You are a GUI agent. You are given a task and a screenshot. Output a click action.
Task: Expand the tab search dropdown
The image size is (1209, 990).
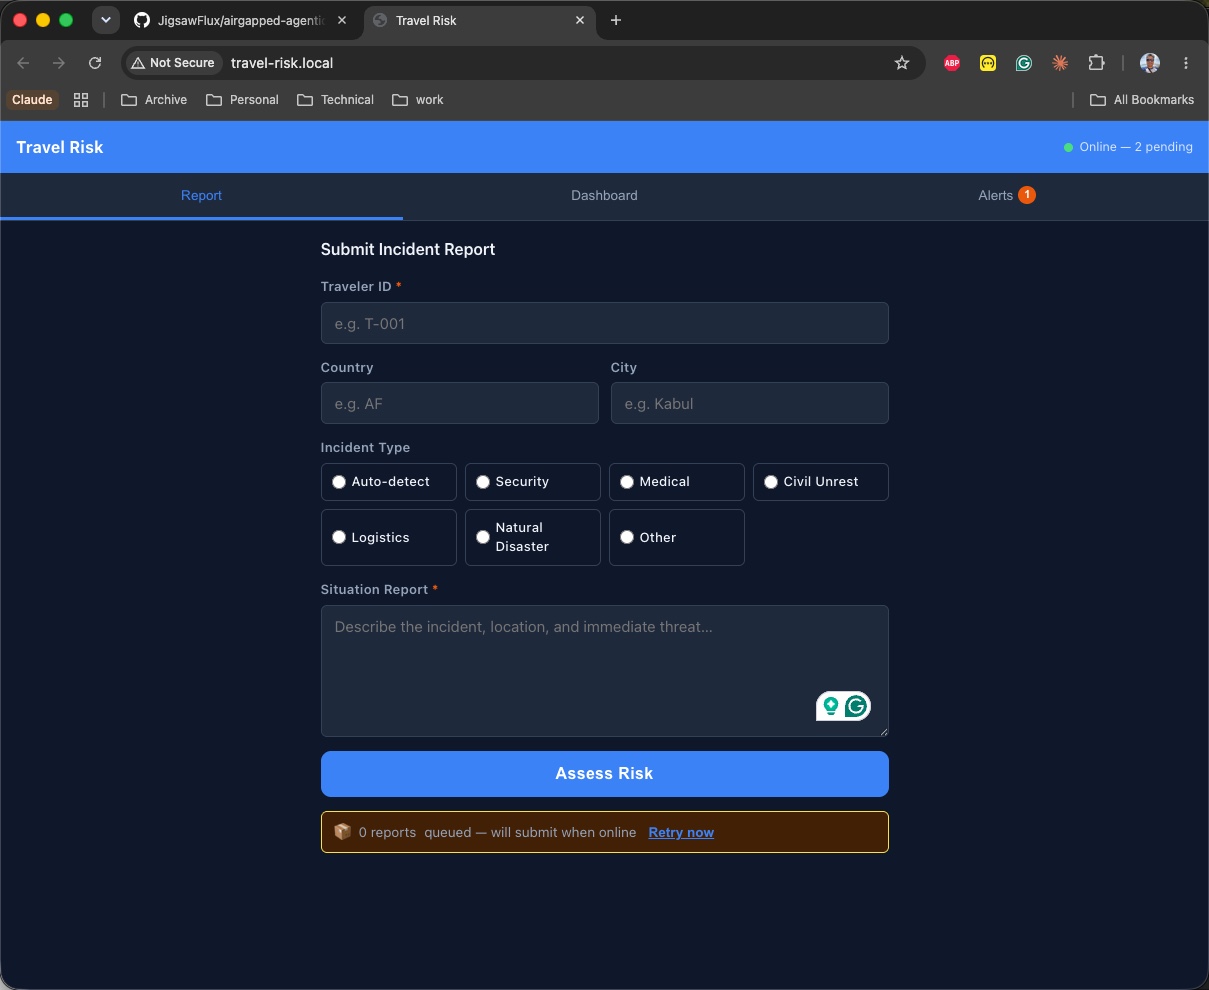pyautogui.click(x=106, y=20)
